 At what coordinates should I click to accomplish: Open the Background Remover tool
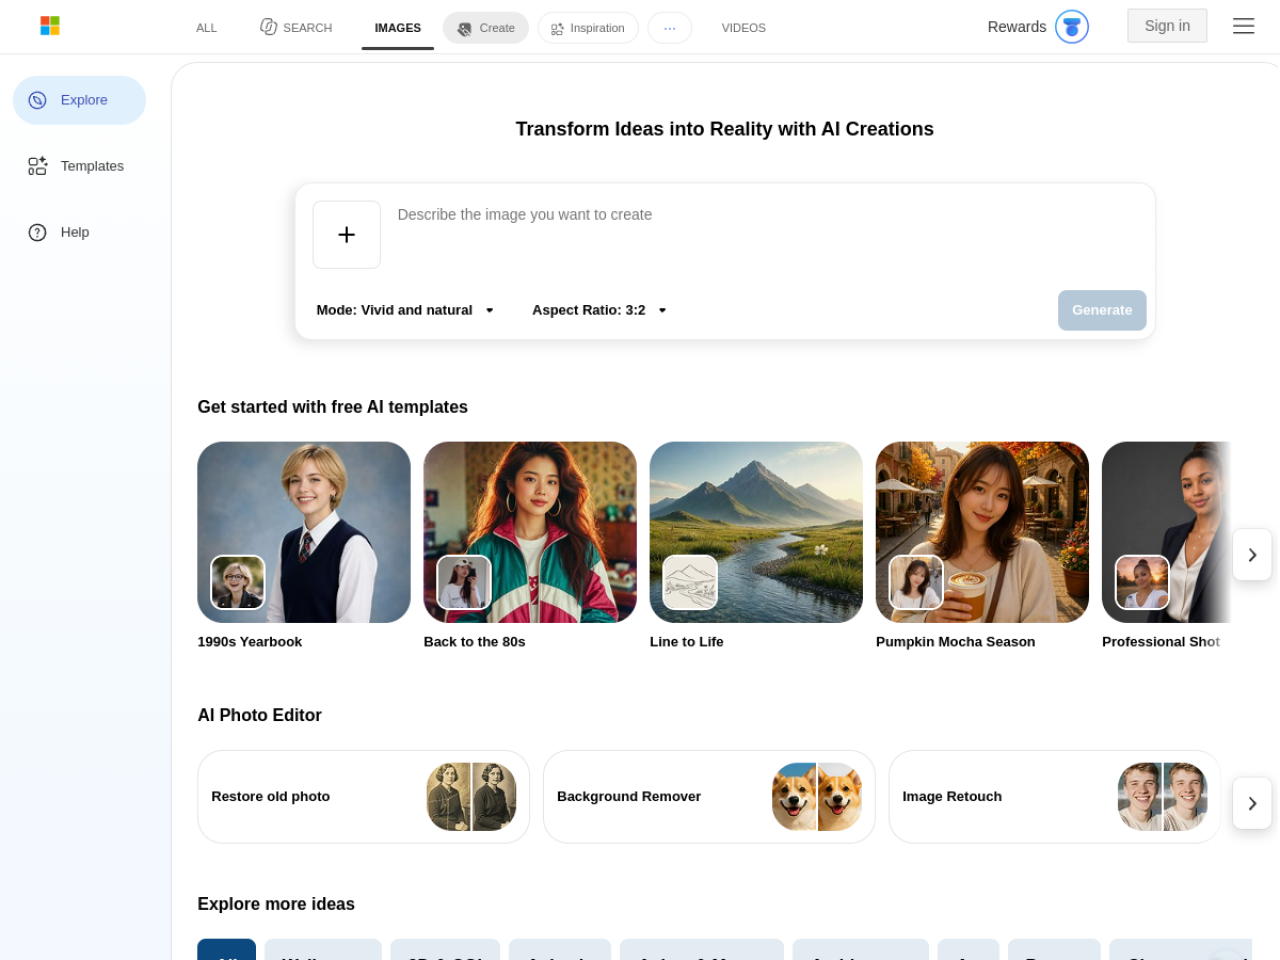click(709, 797)
